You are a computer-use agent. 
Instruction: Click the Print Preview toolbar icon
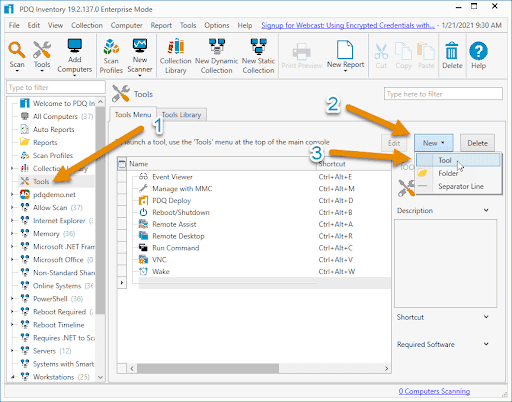302,51
